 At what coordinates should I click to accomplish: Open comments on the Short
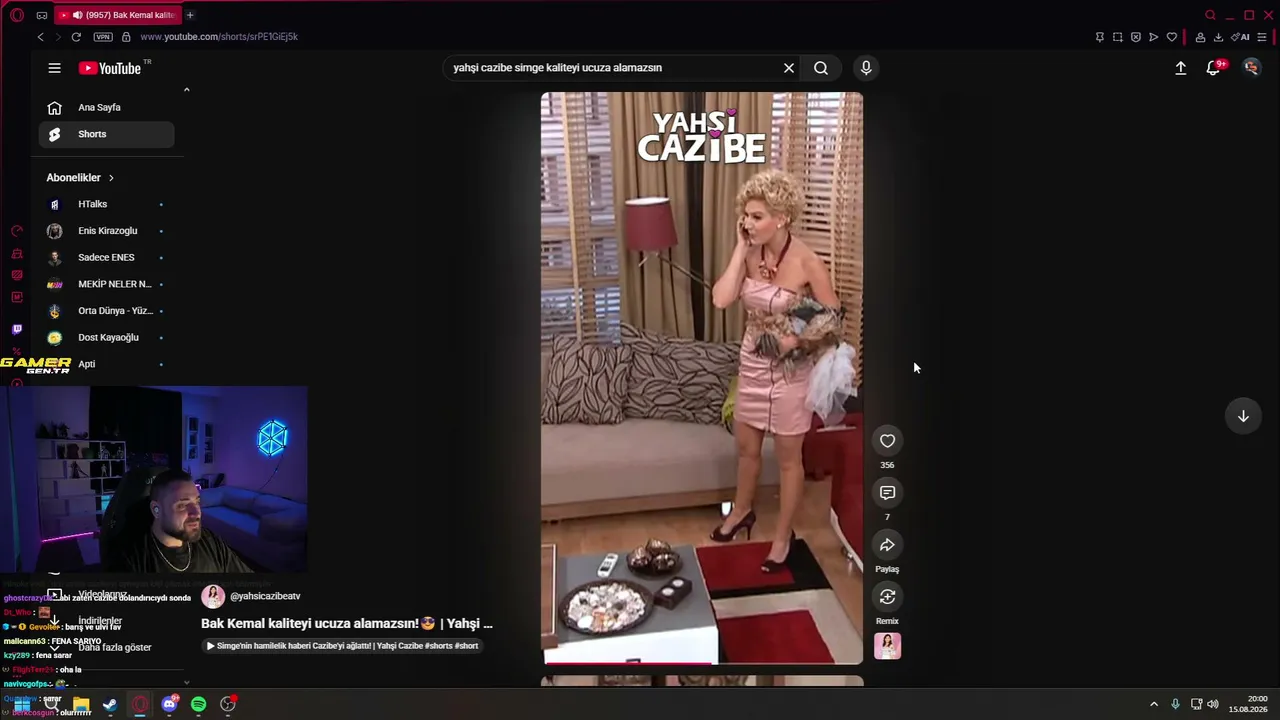pyautogui.click(x=887, y=493)
